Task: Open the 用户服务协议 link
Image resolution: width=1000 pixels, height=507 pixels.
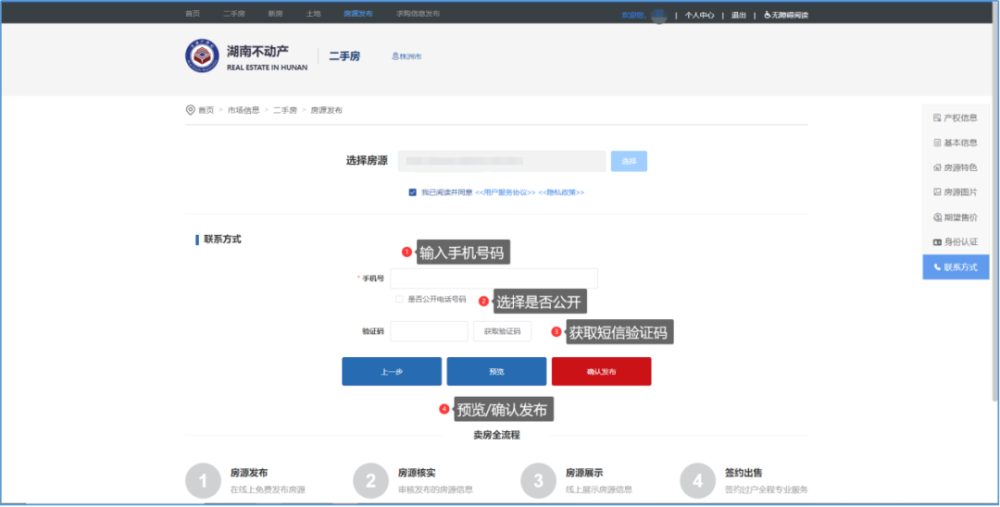Action: point(505,193)
